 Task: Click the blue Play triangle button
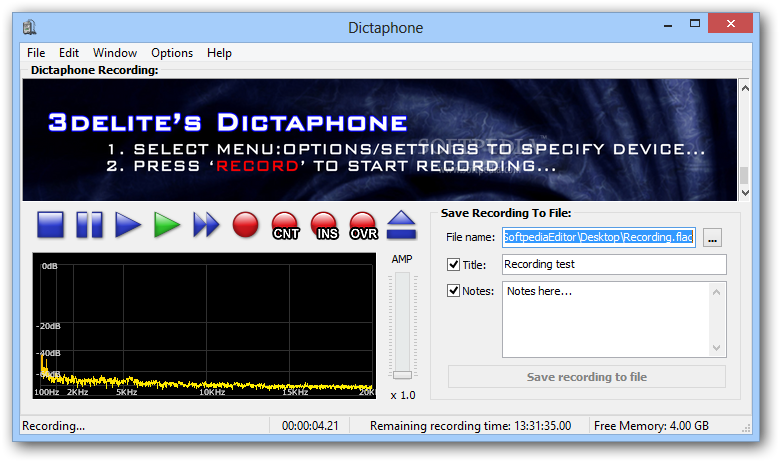pos(128,225)
